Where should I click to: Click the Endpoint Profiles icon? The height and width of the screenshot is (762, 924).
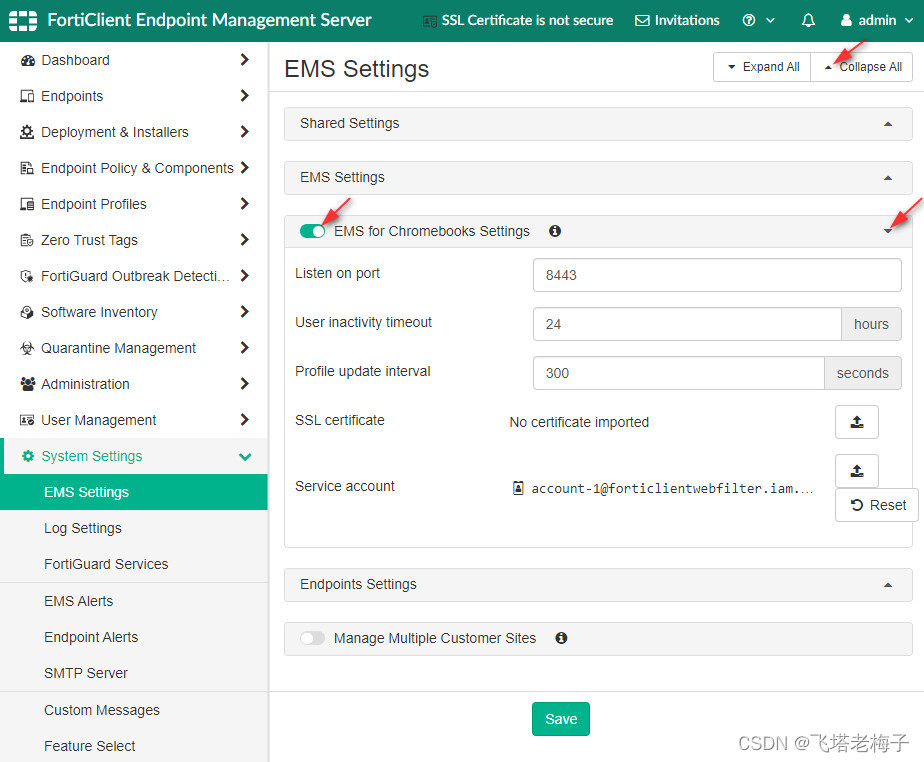27,204
